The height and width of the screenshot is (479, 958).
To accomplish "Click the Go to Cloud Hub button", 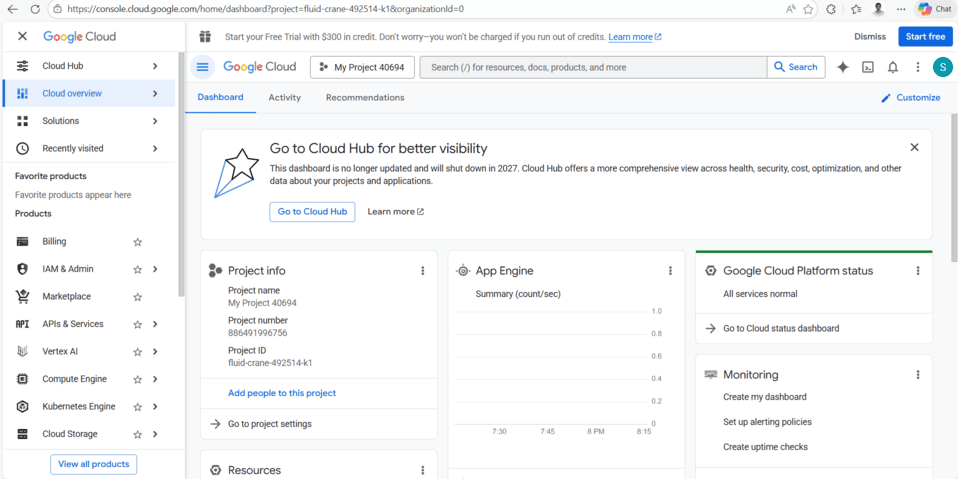I will (x=312, y=211).
